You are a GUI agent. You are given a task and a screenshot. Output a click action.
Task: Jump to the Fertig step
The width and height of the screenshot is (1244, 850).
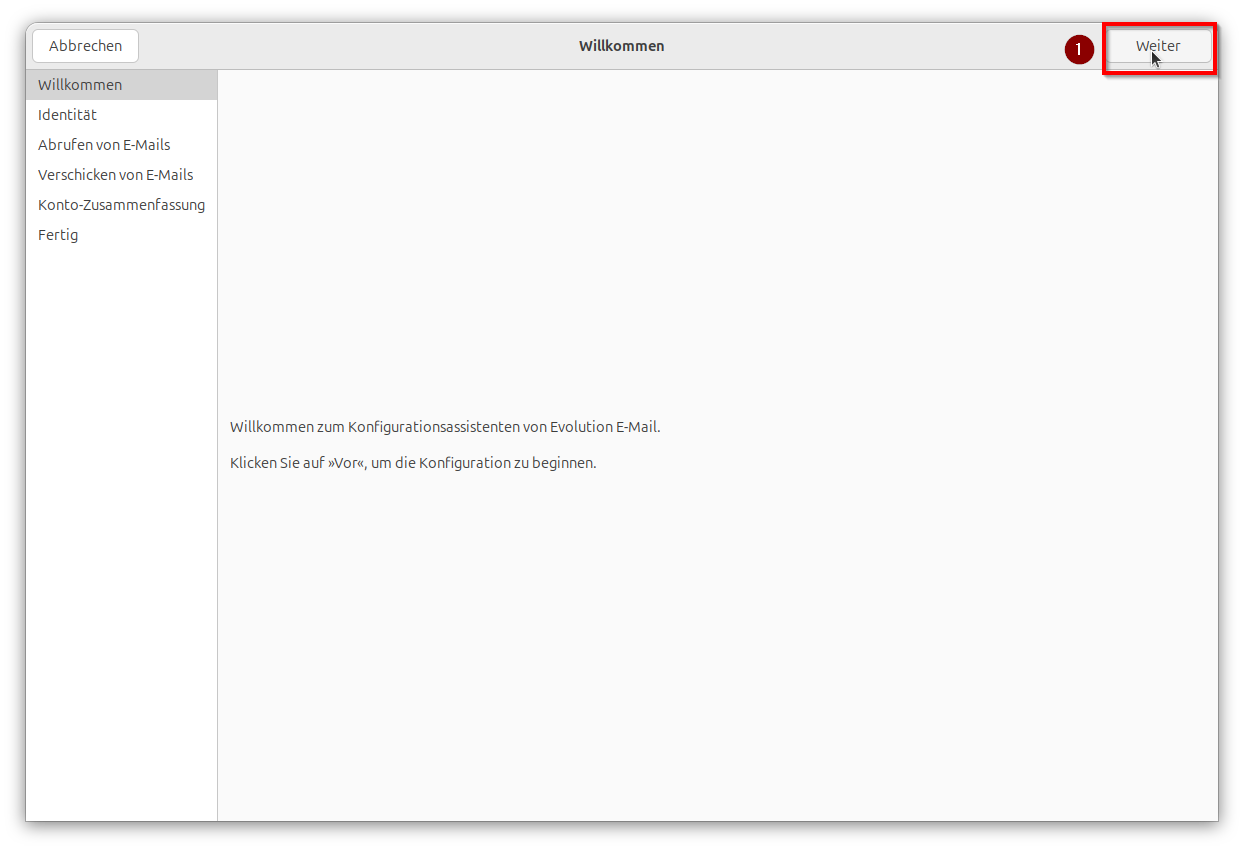(x=58, y=234)
